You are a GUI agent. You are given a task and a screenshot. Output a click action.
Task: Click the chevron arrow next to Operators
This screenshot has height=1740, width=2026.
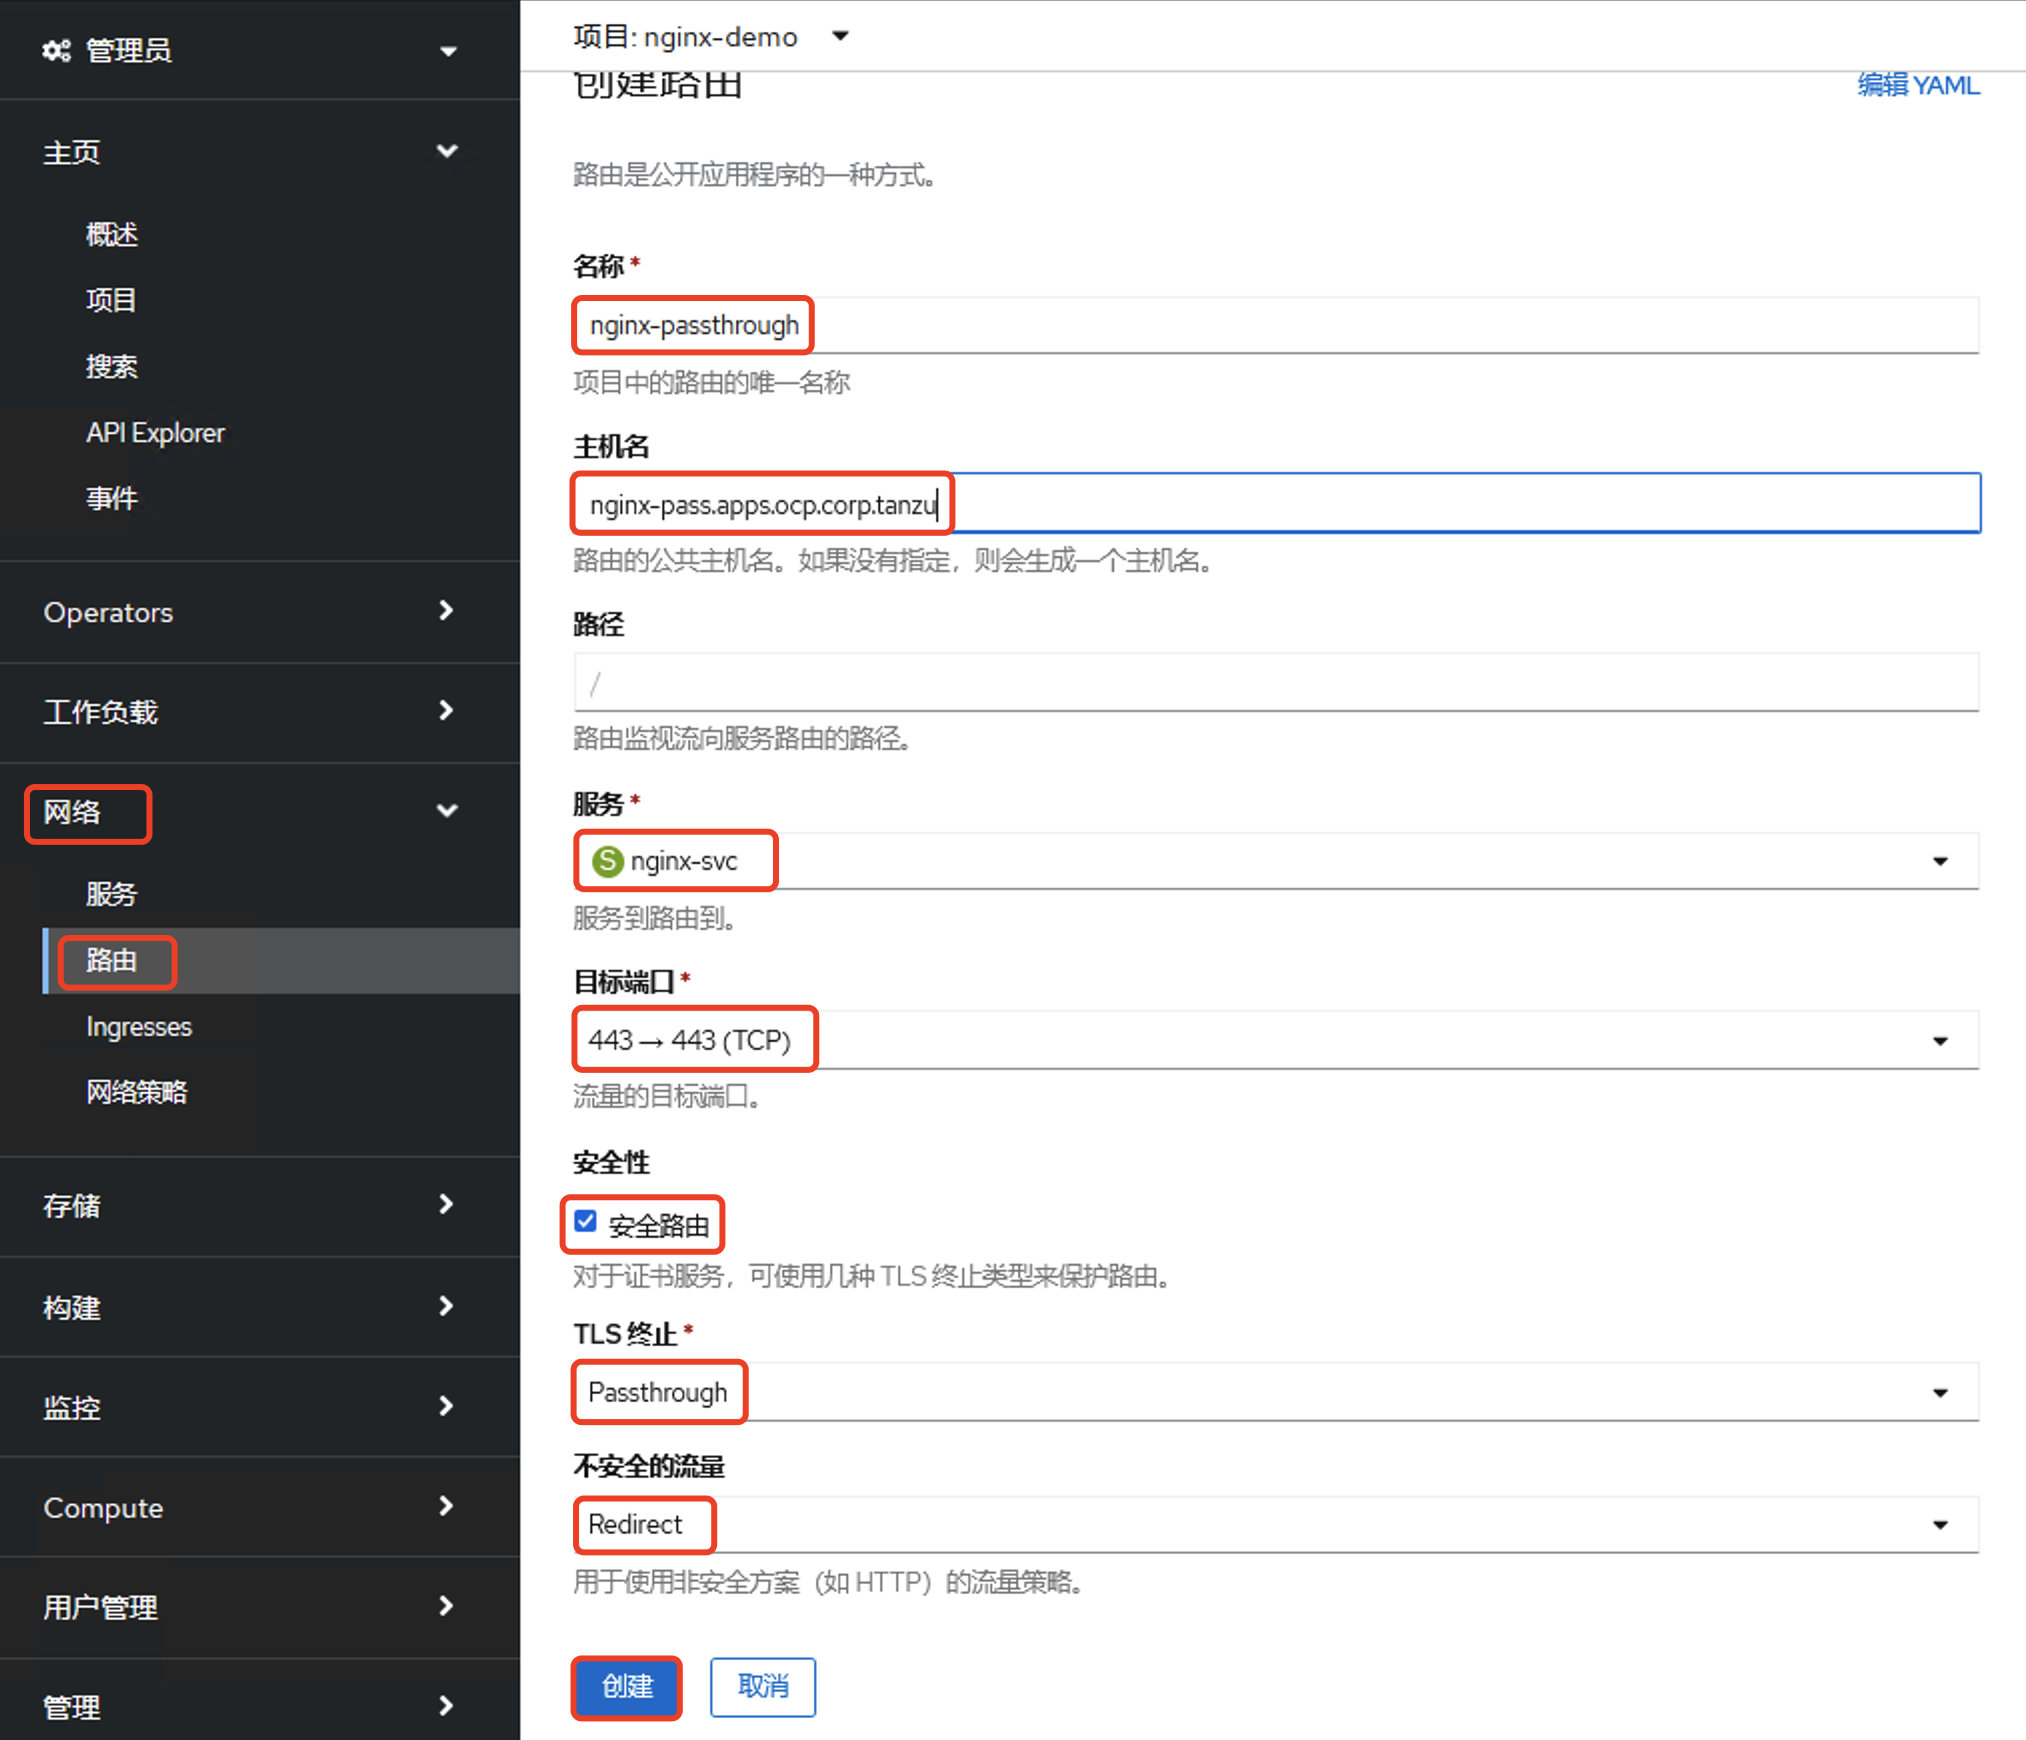pos(446,611)
